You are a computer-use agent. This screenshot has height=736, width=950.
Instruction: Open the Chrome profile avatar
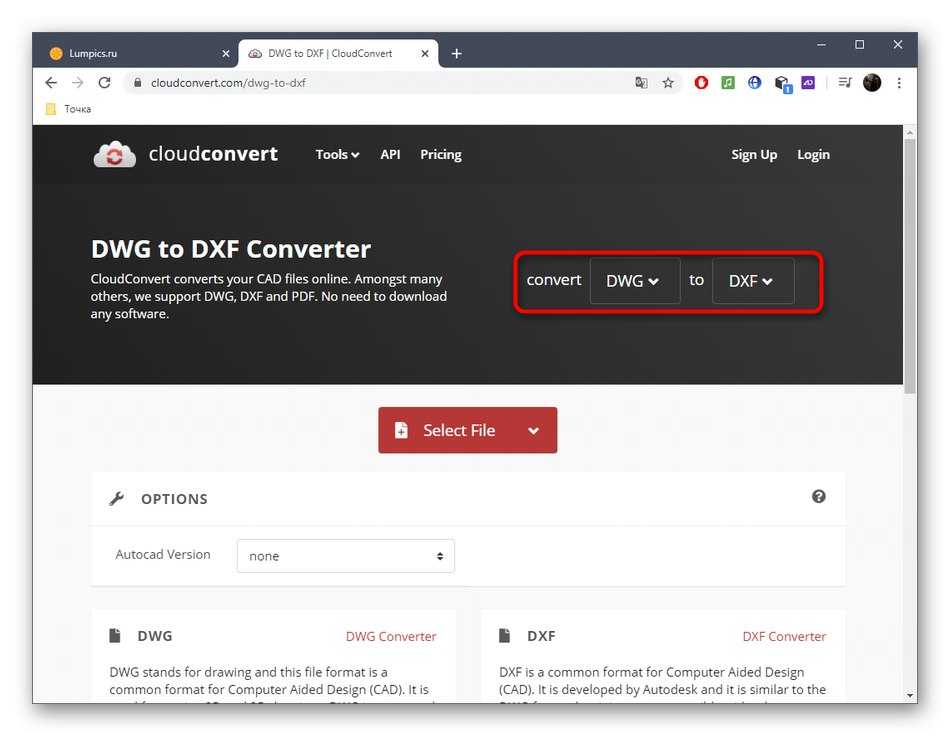click(872, 83)
